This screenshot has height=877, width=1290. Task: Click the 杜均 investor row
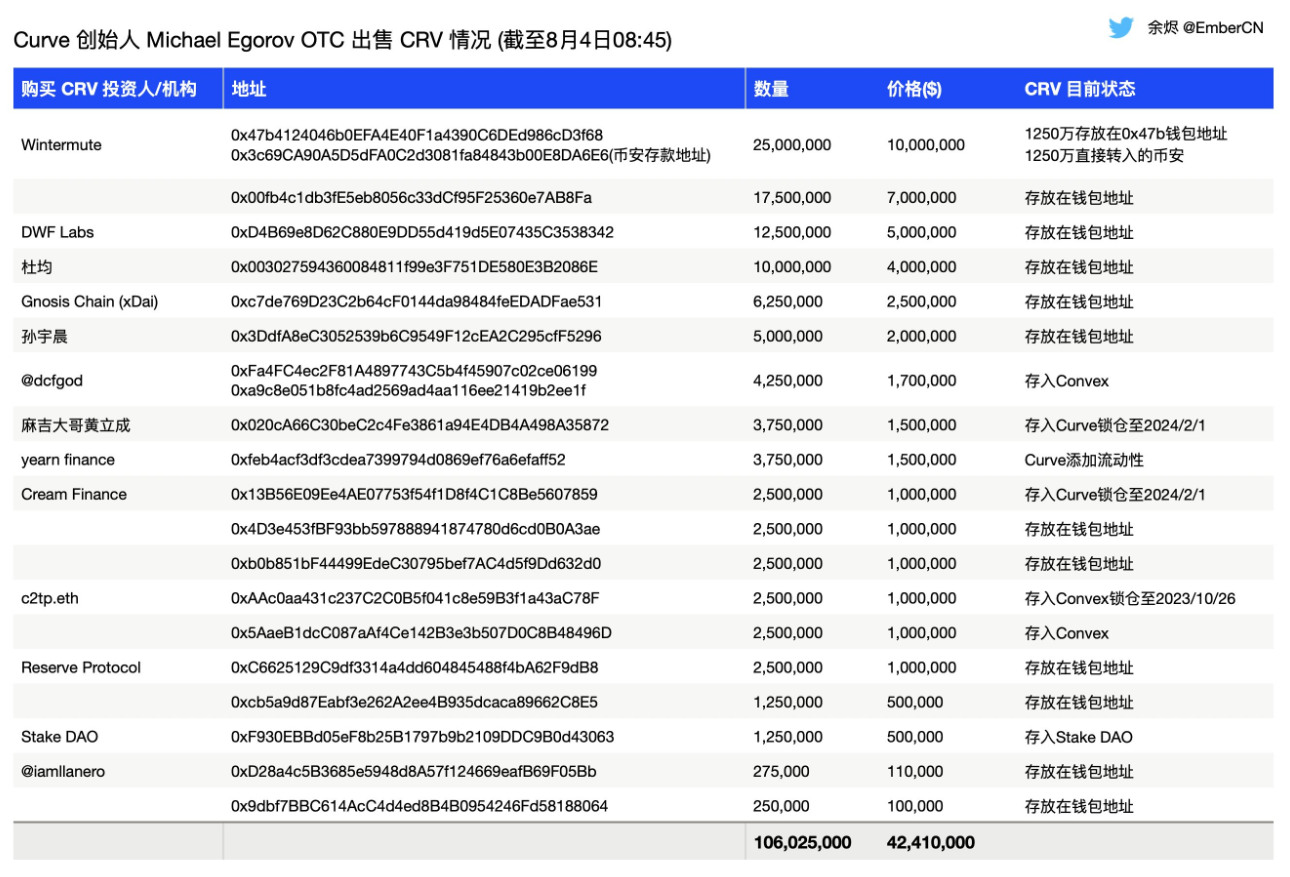click(35, 266)
